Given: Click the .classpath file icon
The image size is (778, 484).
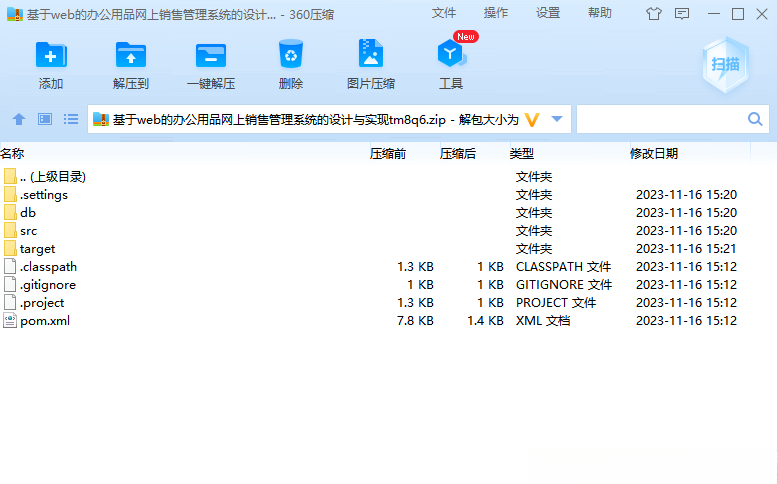Looking at the screenshot, I should [x=10, y=266].
